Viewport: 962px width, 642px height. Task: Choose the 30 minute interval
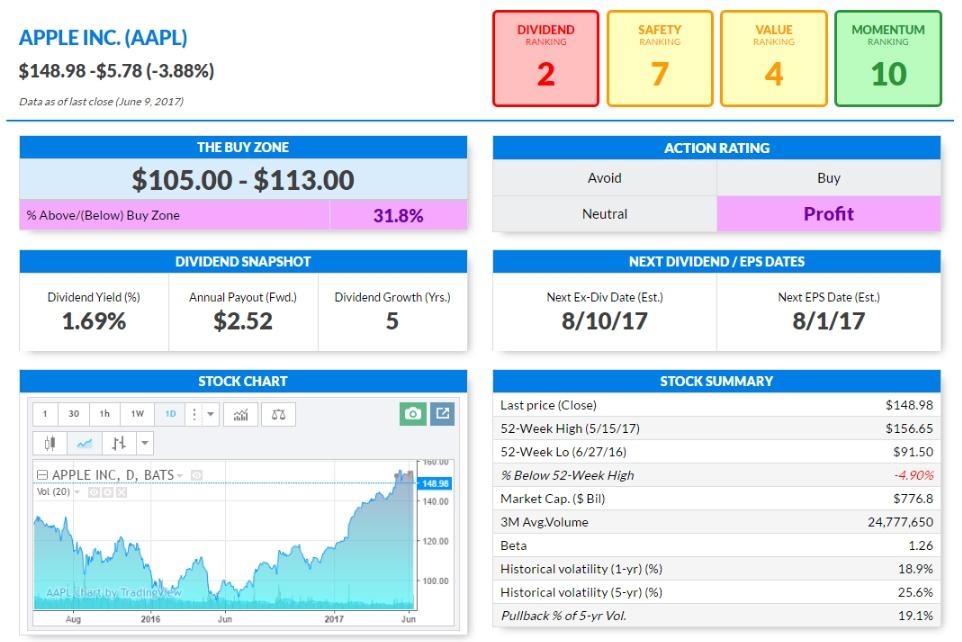[74, 415]
